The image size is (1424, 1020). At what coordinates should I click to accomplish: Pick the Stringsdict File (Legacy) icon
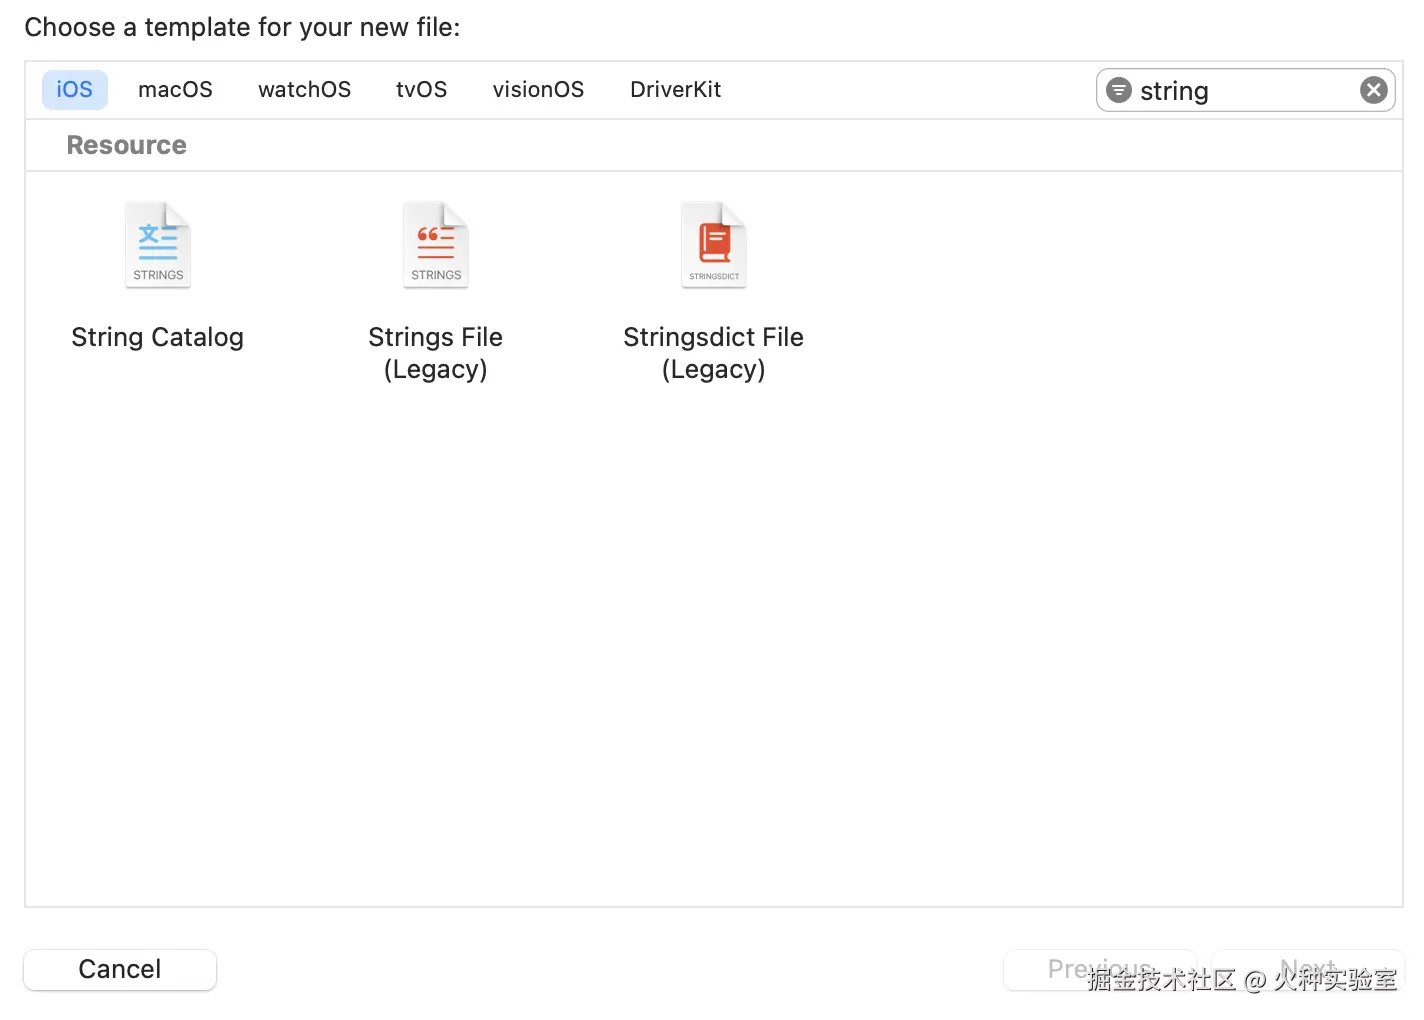[714, 245]
